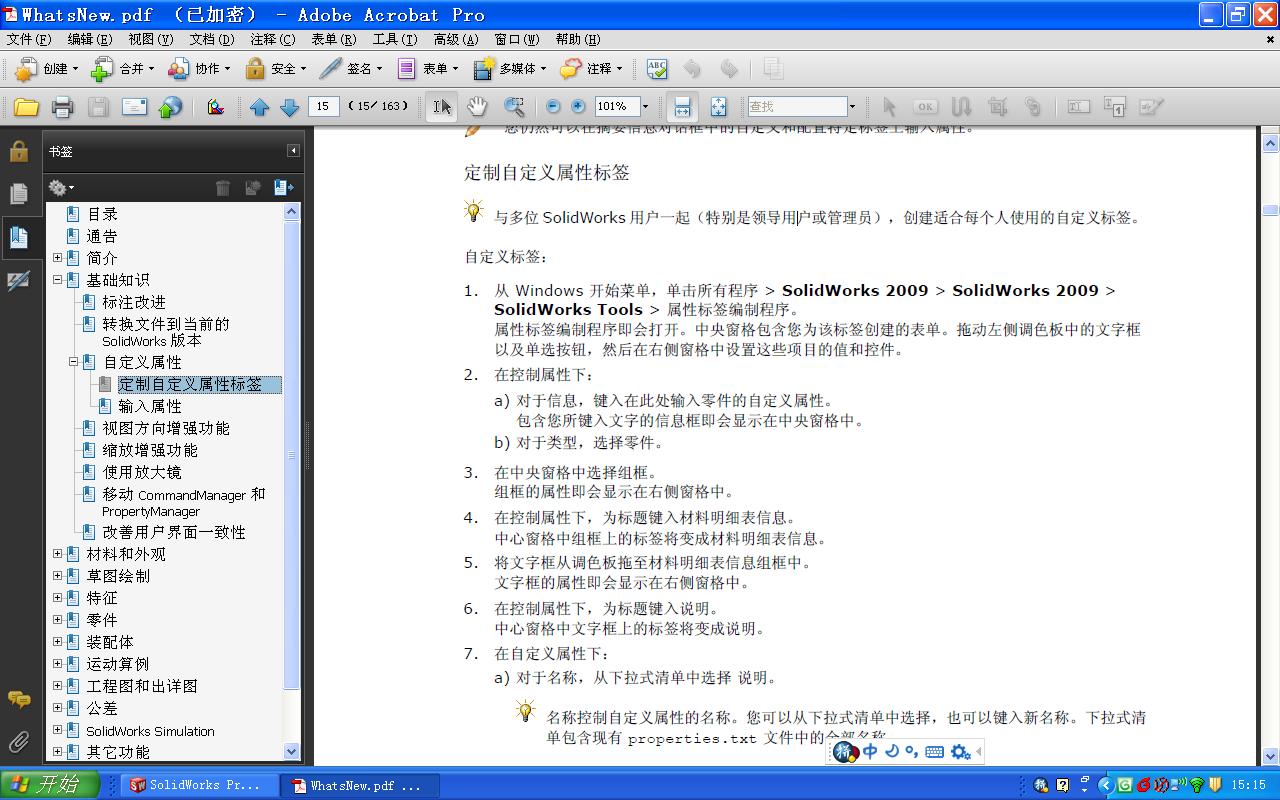This screenshot has height=800, width=1280.
Task: Collapse the 自定义属性 bookmark node
Action: point(73,362)
